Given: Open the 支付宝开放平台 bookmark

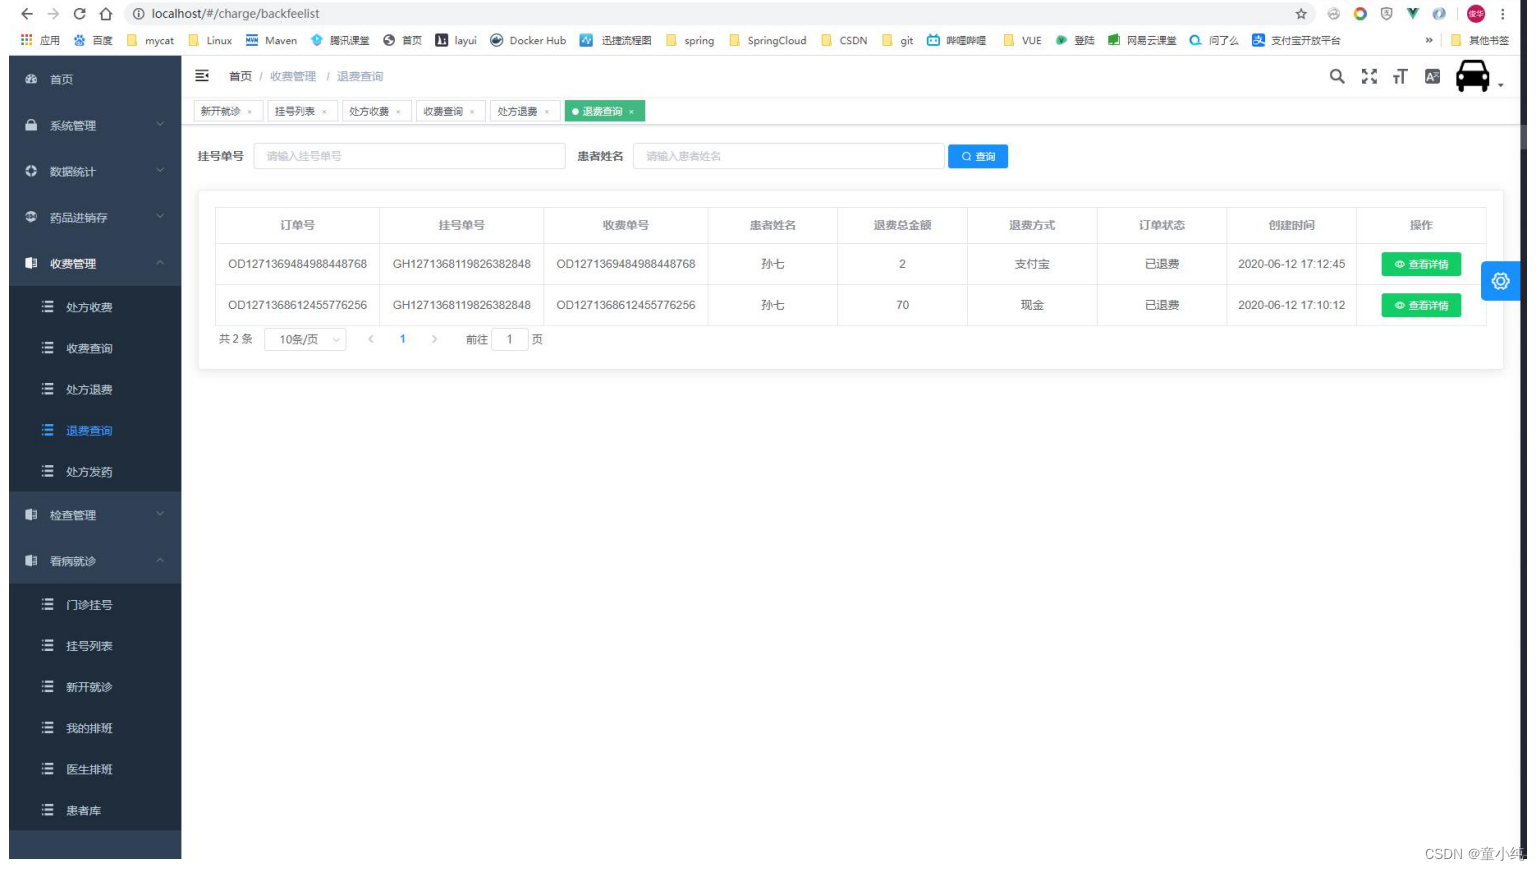Looking at the screenshot, I should coord(1296,40).
